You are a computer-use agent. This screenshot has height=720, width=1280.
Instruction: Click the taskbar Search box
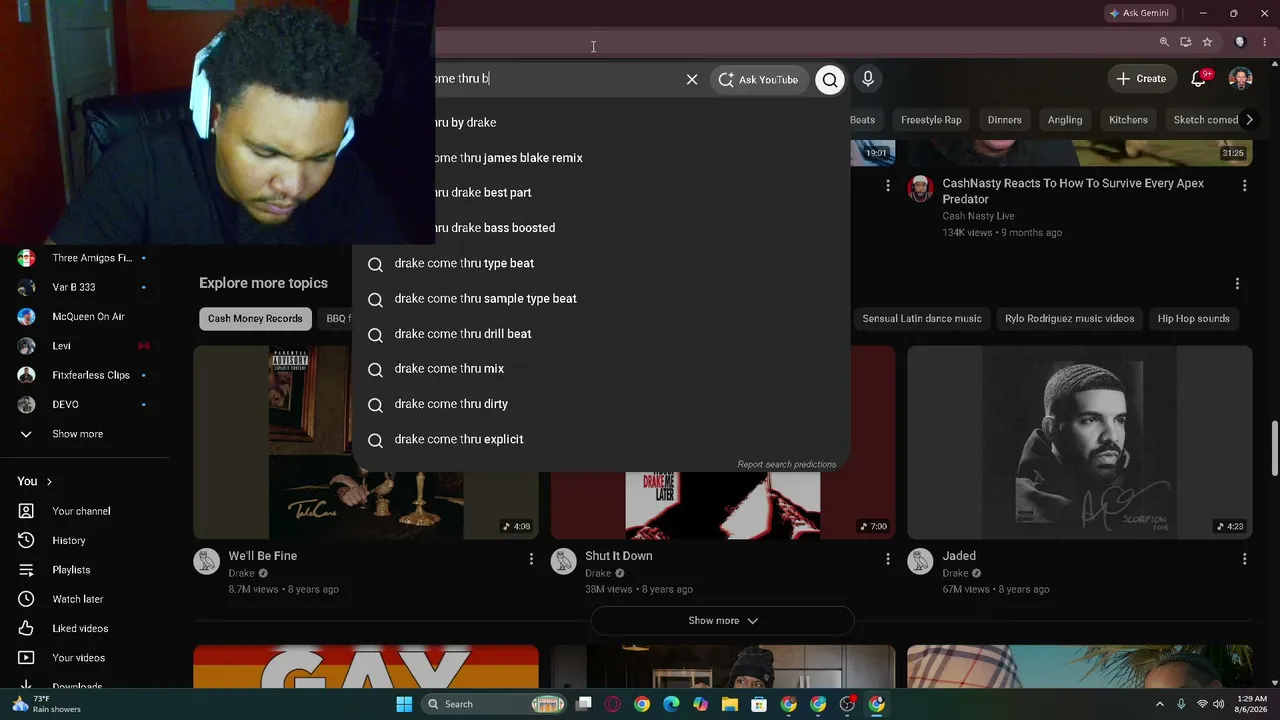coord(495,704)
